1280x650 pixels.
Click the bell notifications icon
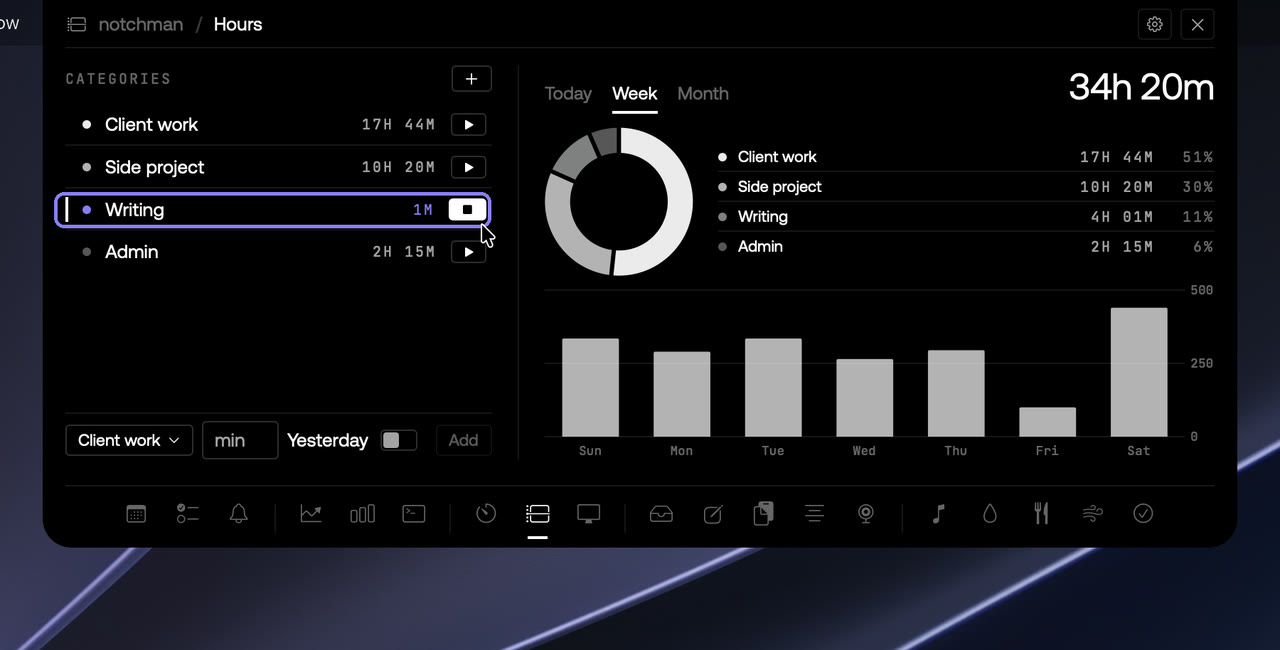(x=239, y=514)
